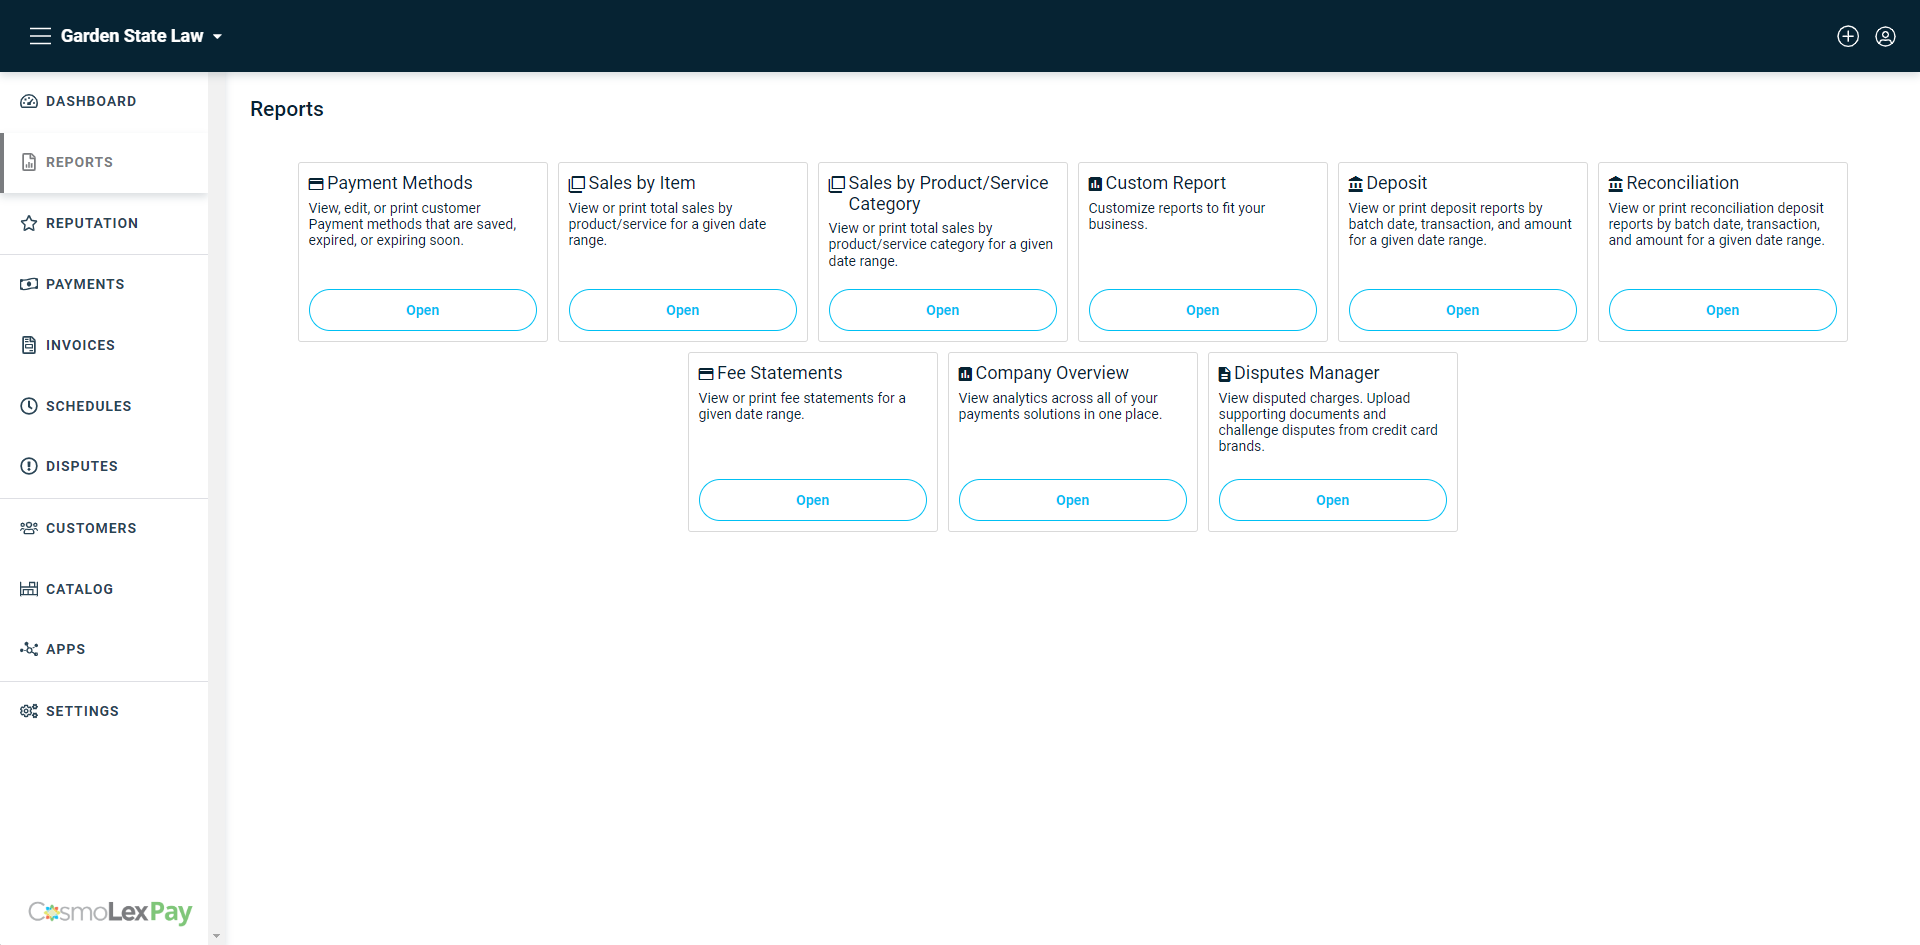Open the Fee Statements report
Viewport: 1920px width, 945px height.
click(813, 500)
